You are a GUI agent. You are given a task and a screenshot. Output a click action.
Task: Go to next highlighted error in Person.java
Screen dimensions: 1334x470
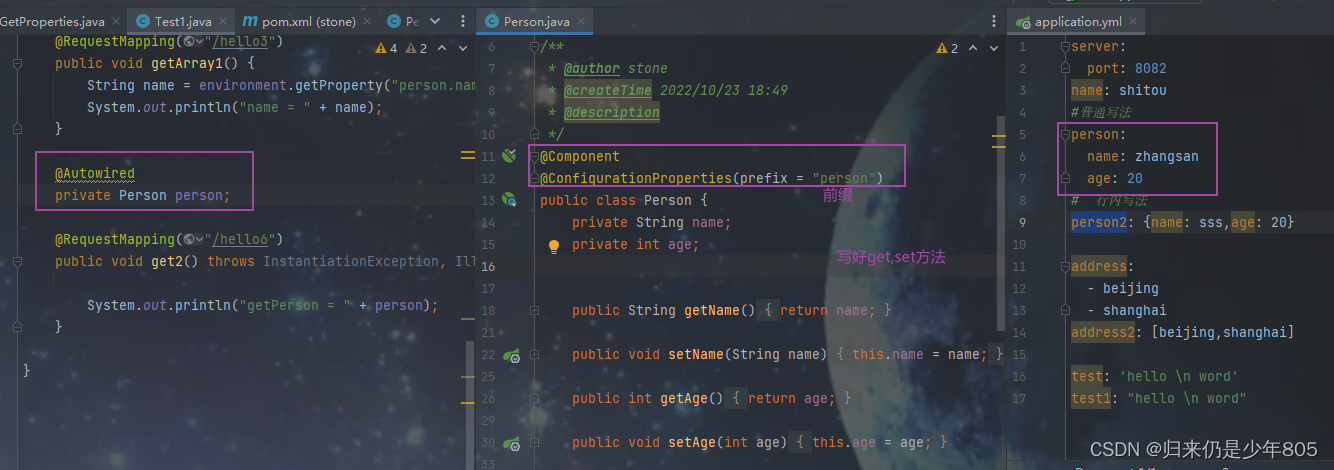(x=993, y=48)
